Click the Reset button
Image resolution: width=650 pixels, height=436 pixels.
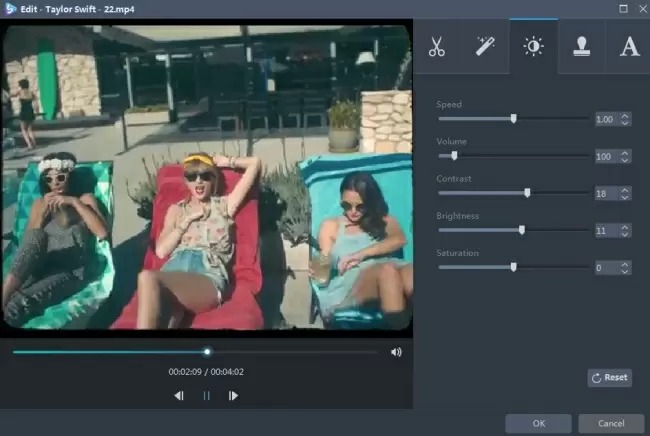609,377
